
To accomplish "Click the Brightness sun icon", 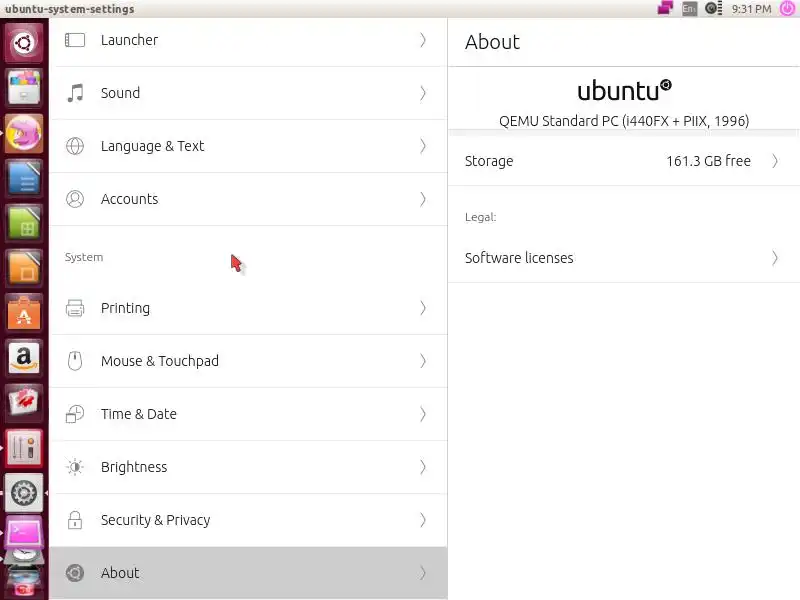I will (x=75, y=467).
